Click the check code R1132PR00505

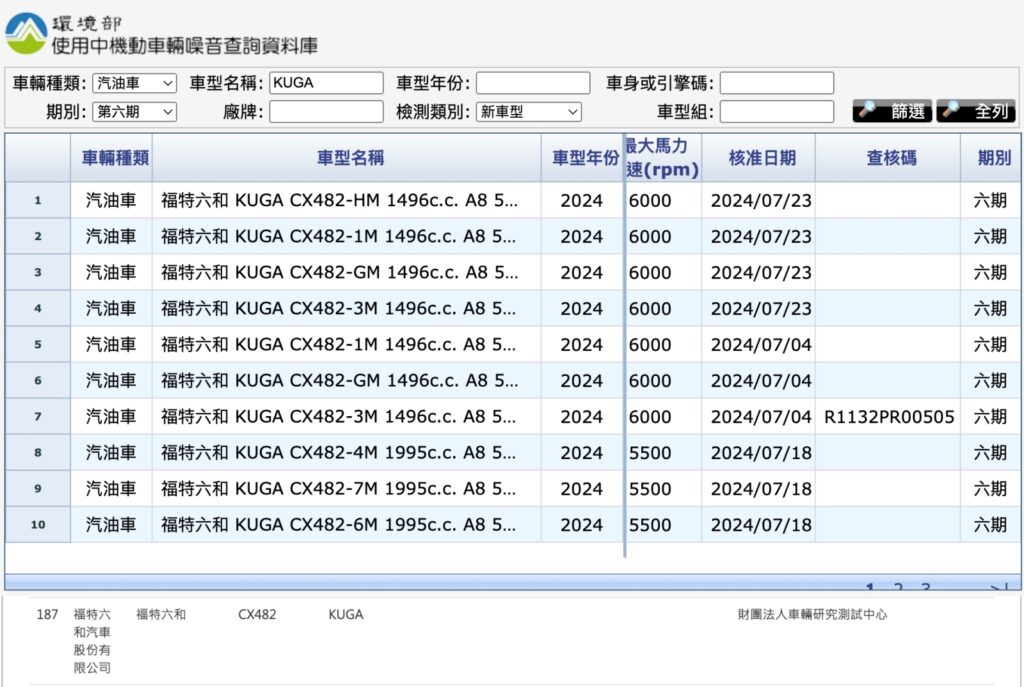coord(889,417)
